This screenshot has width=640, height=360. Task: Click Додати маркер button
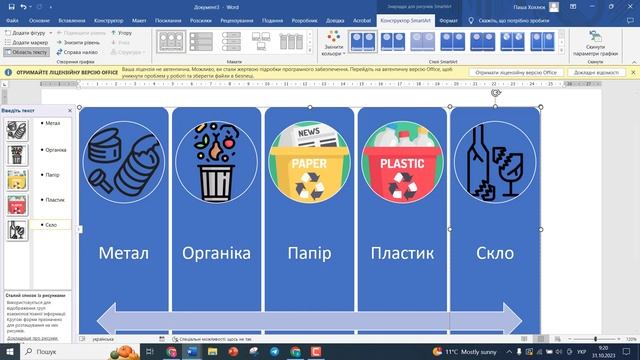point(27,42)
